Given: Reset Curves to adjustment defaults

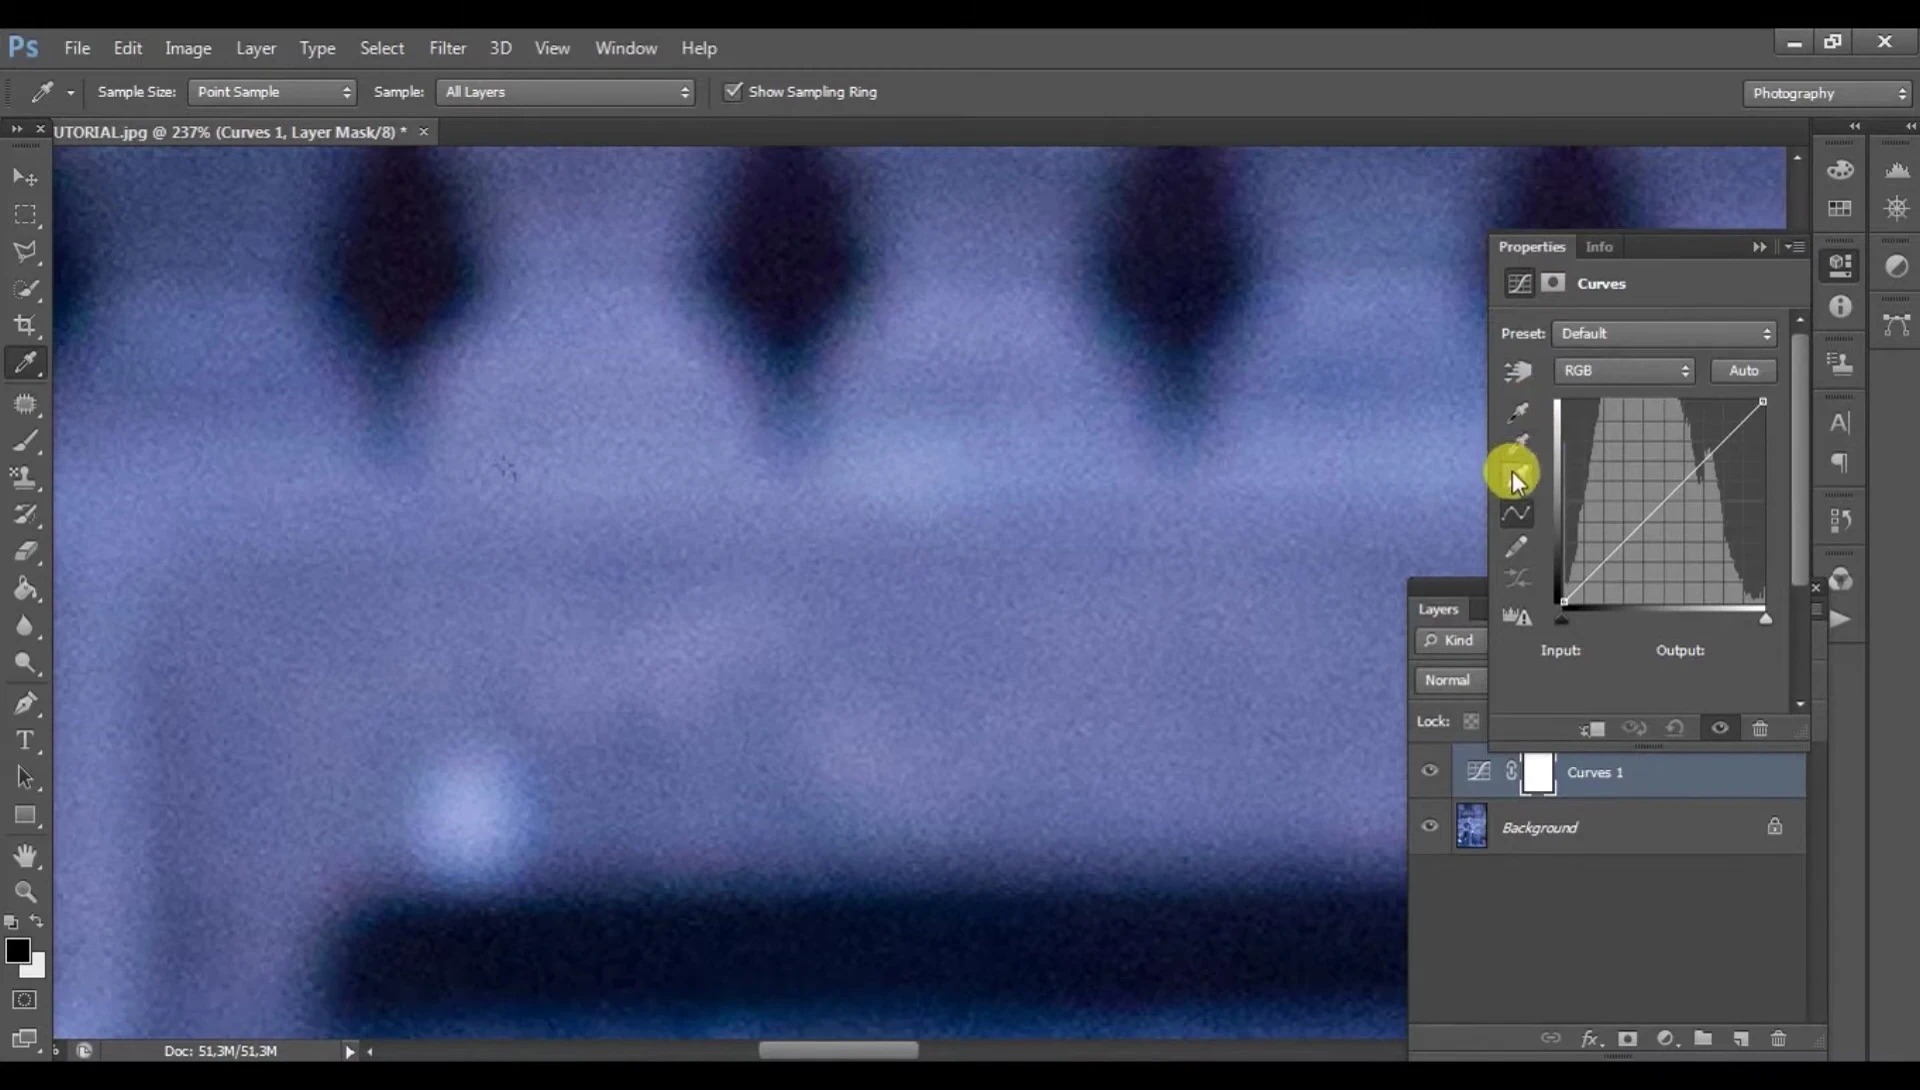Looking at the screenshot, I should (1675, 728).
